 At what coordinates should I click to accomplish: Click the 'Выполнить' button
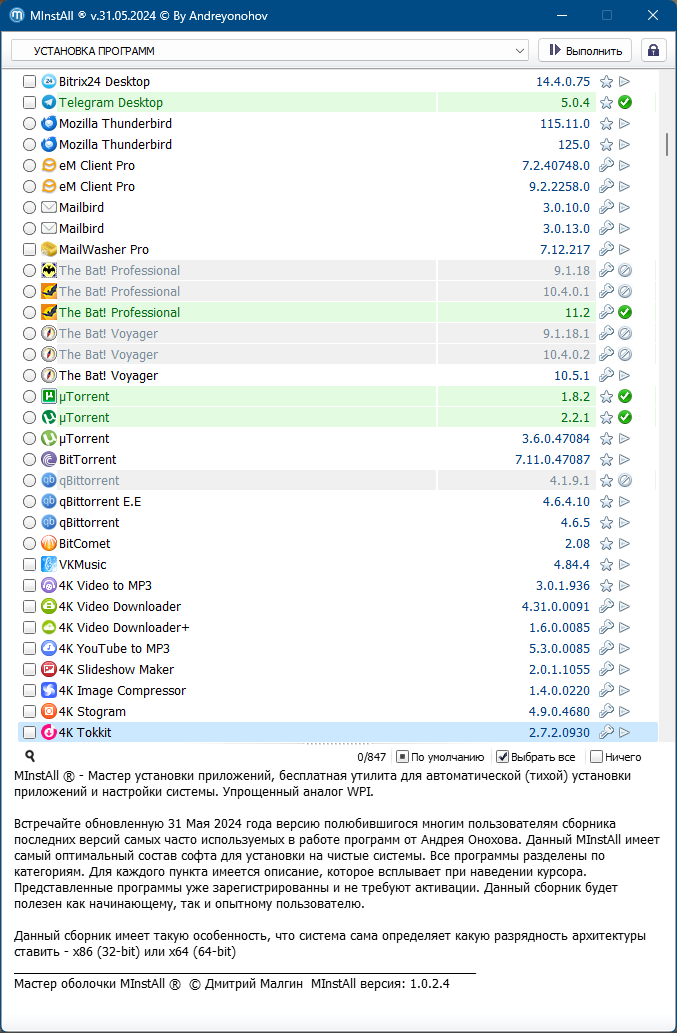585,51
